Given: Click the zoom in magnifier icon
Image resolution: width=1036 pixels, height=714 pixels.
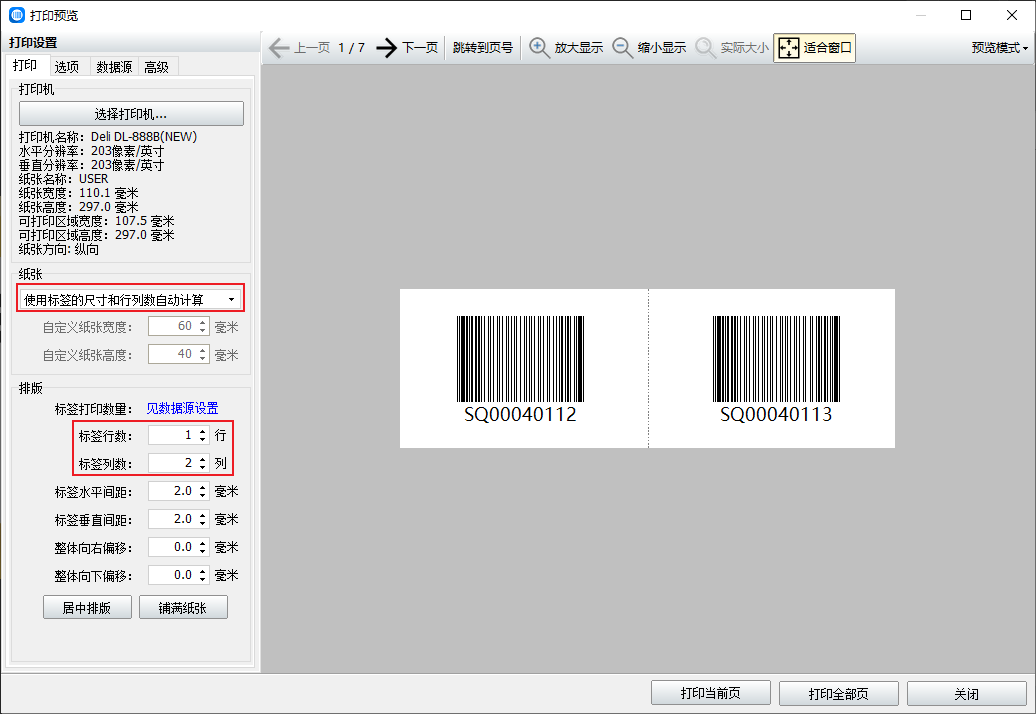Looking at the screenshot, I should pyautogui.click(x=539, y=48).
